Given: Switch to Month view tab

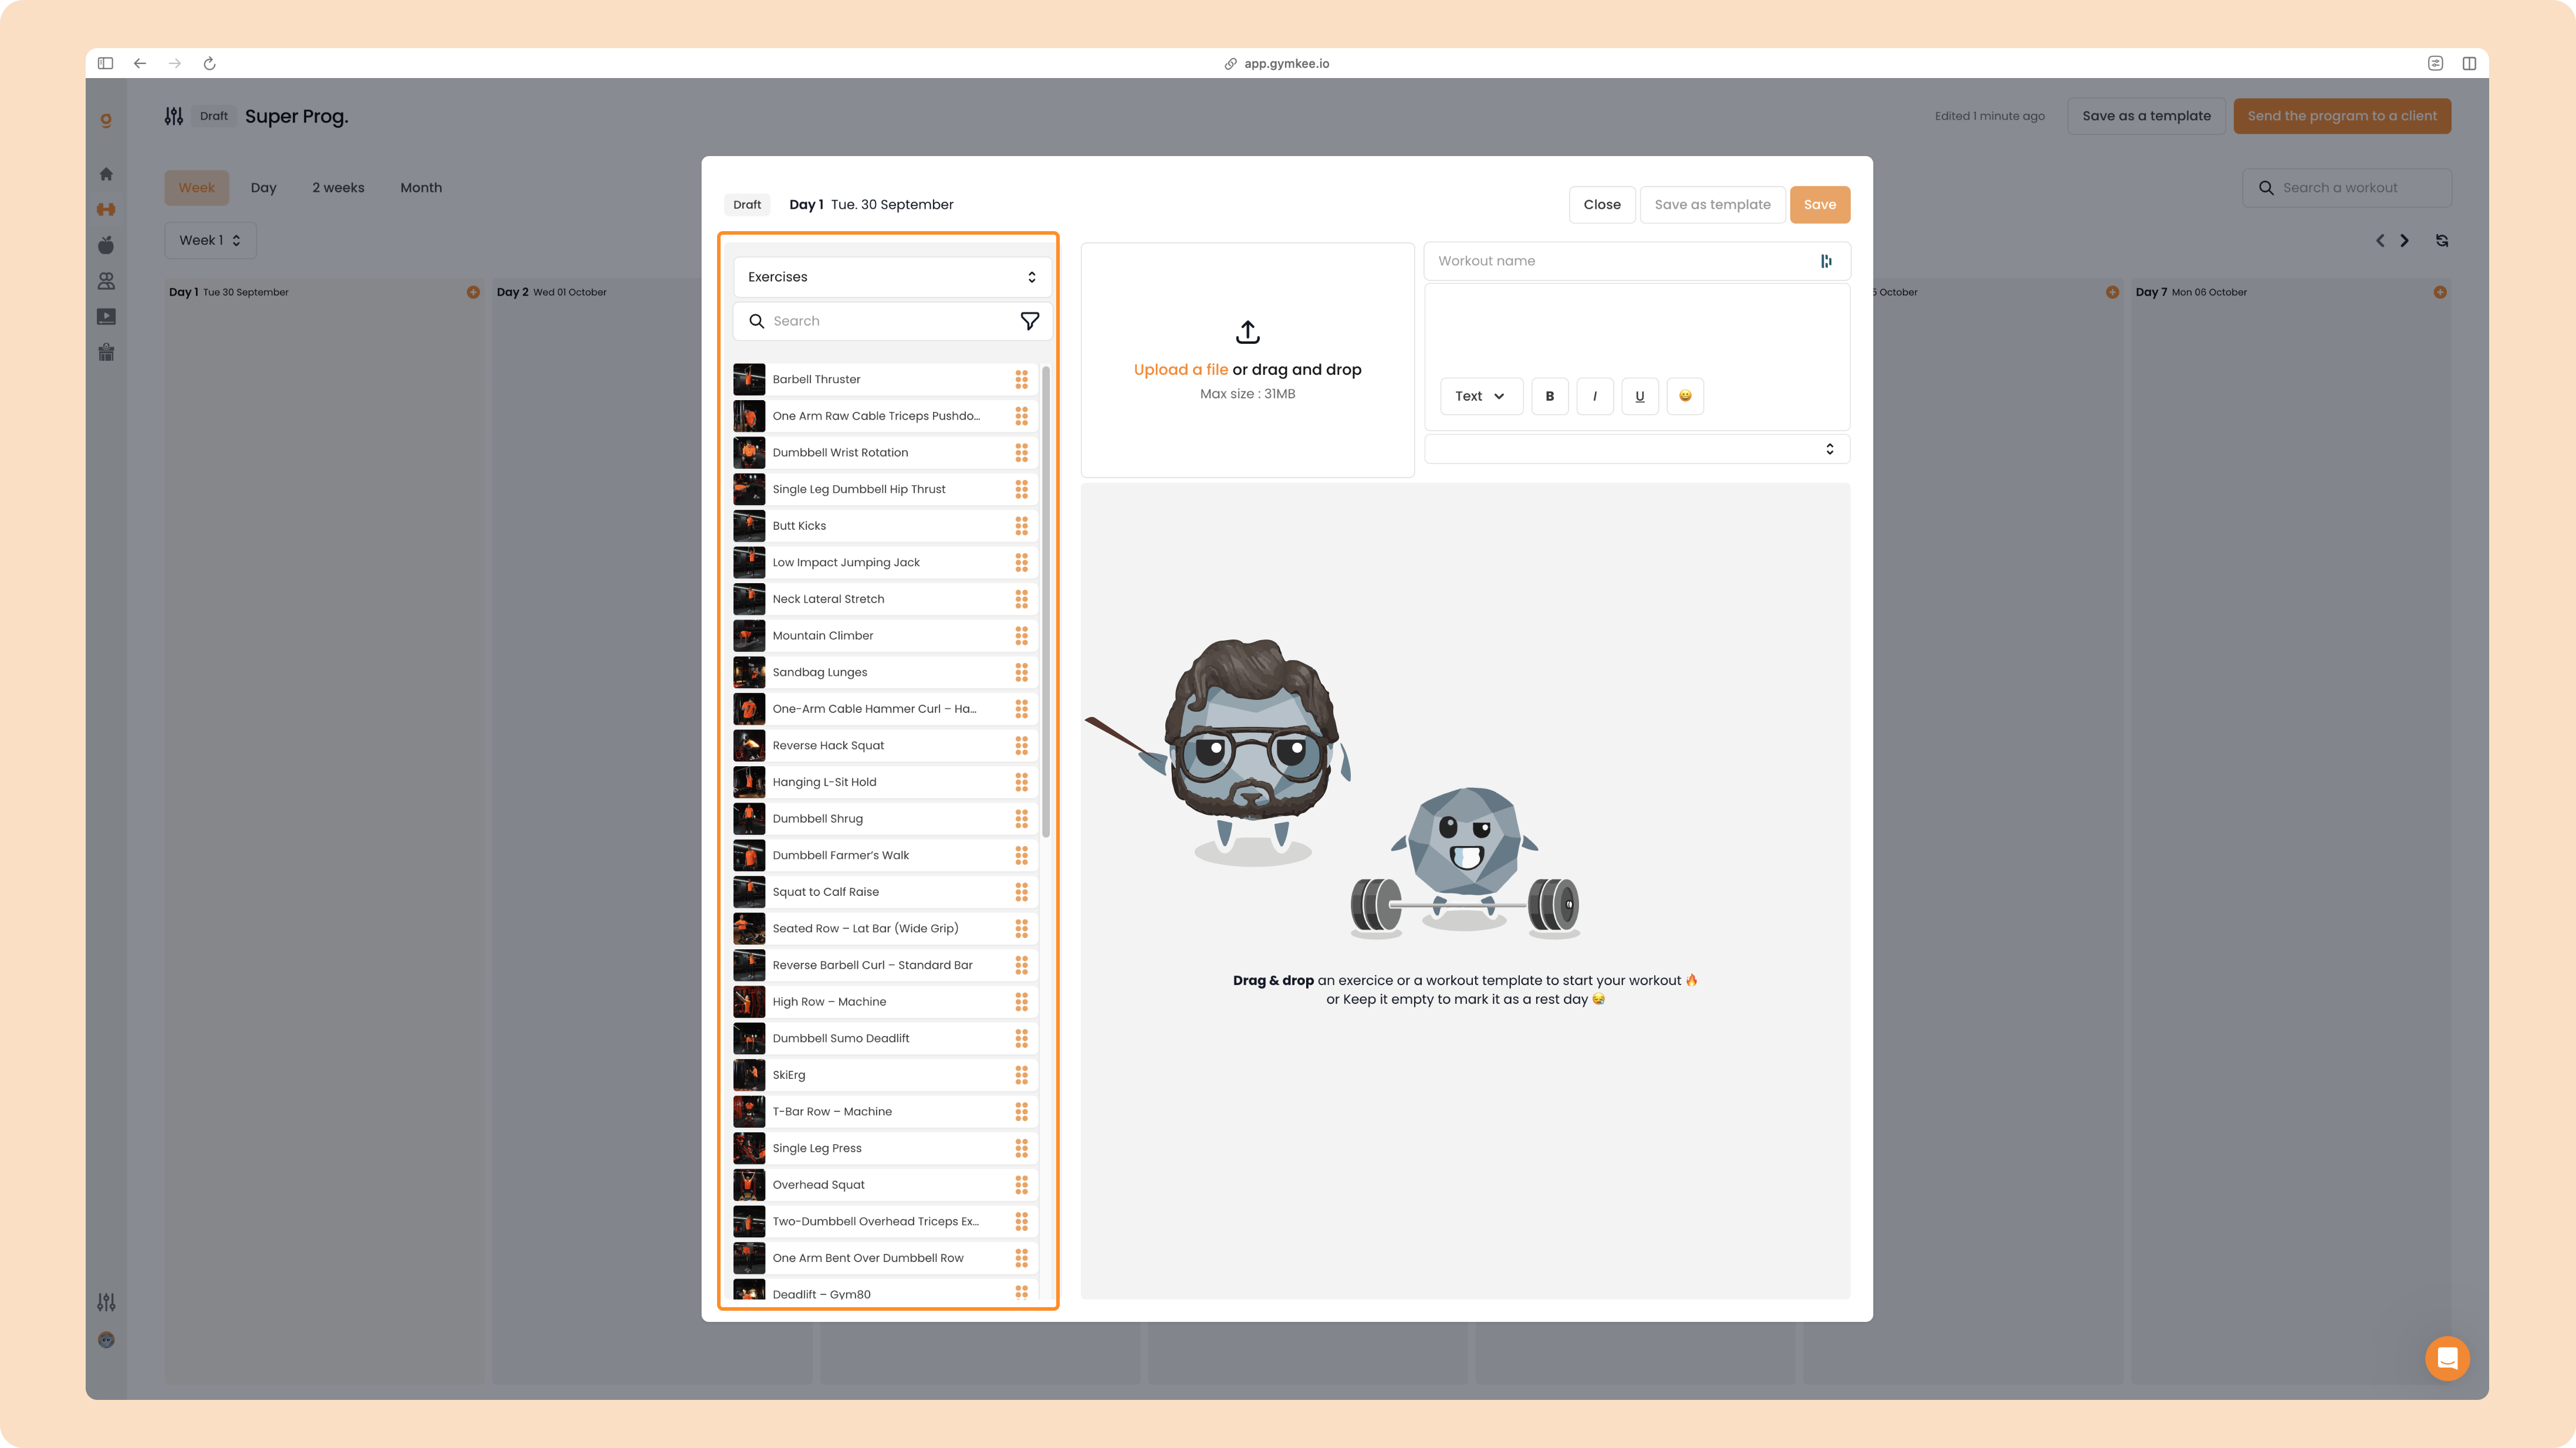Looking at the screenshot, I should tap(421, 188).
